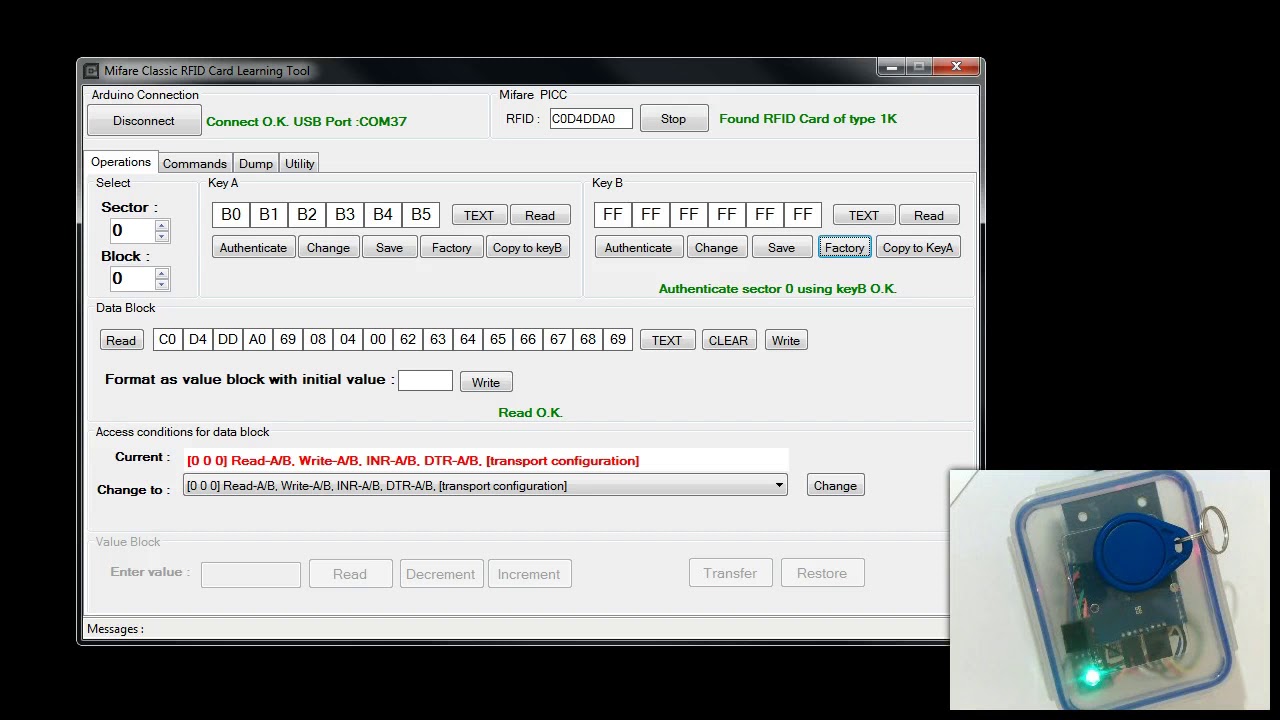Authenticate using Key A
1280x720 pixels.
(x=253, y=248)
